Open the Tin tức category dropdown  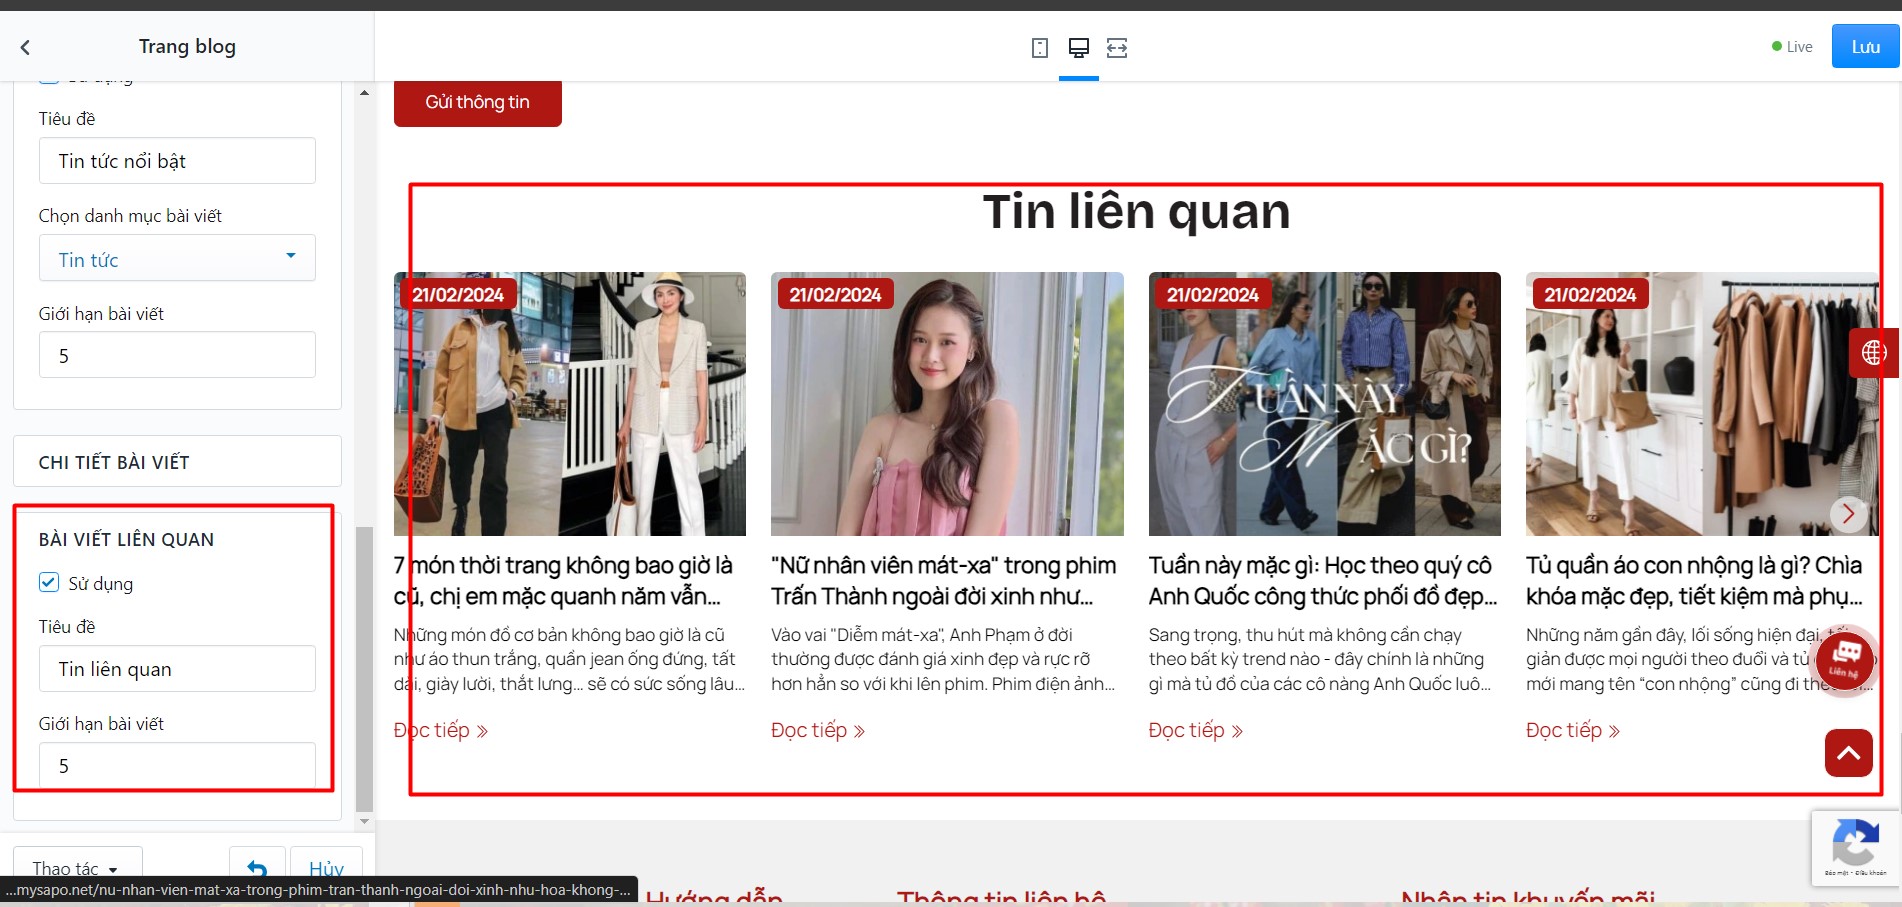click(x=177, y=258)
